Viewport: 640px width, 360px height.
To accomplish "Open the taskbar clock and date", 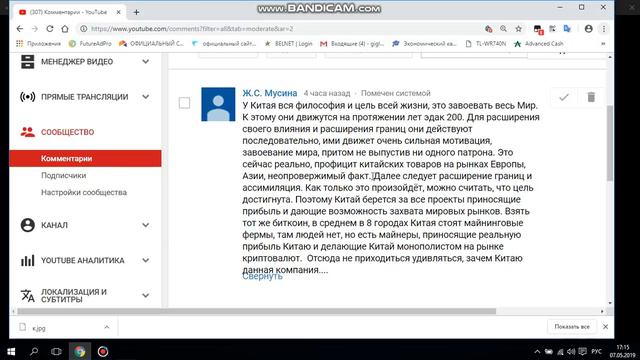I will click(x=623, y=351).
